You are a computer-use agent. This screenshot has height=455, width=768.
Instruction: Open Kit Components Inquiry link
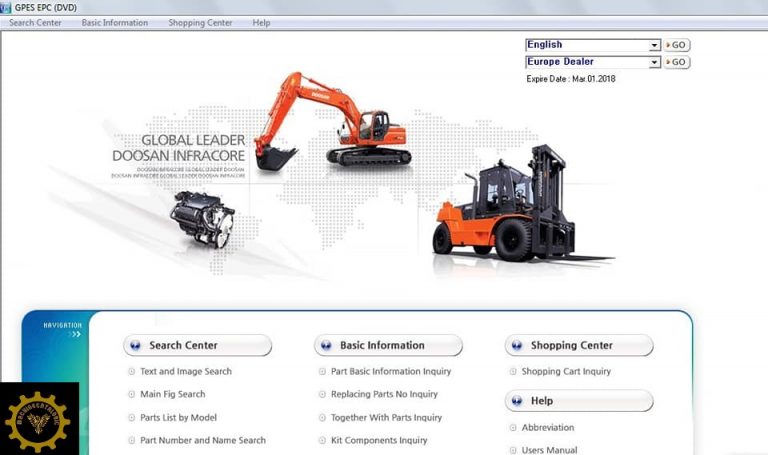point(379,440)
